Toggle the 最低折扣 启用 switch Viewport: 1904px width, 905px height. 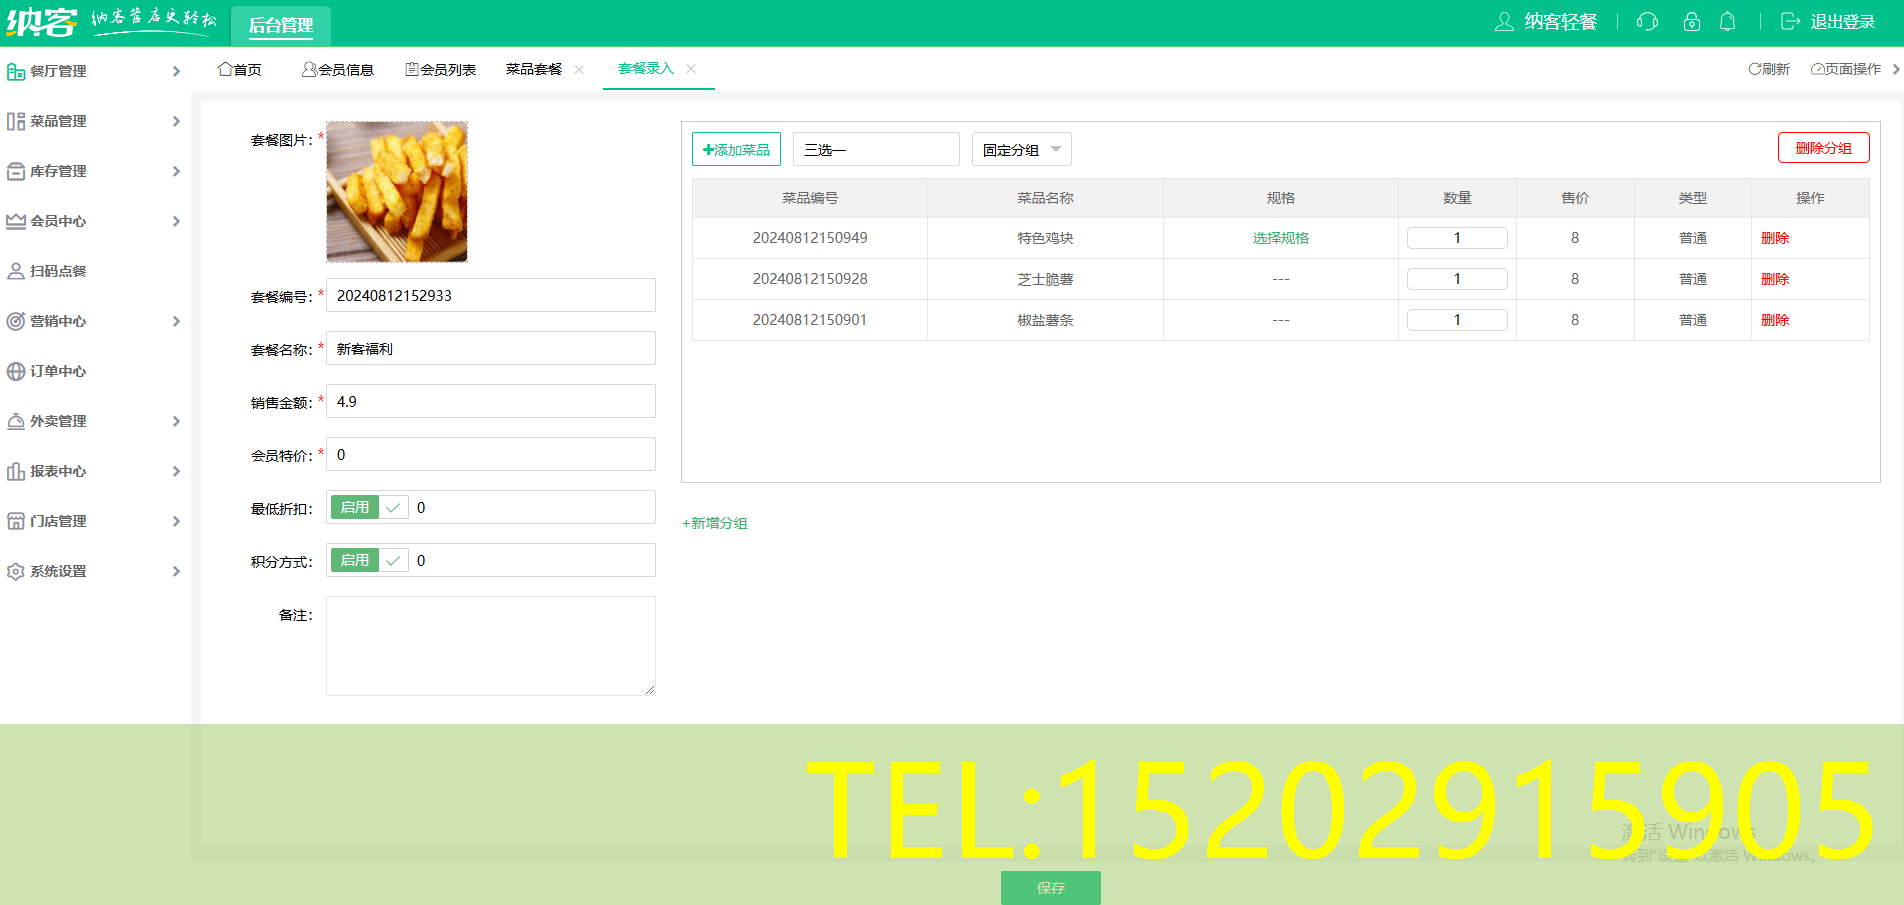[x=368, y=508]
